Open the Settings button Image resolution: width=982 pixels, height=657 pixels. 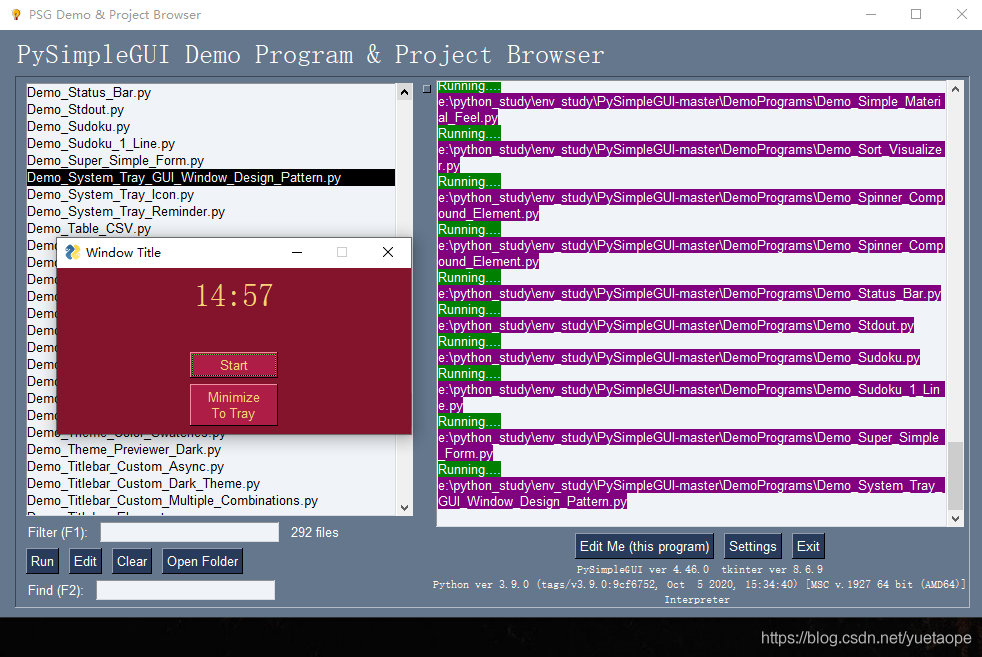753,546
